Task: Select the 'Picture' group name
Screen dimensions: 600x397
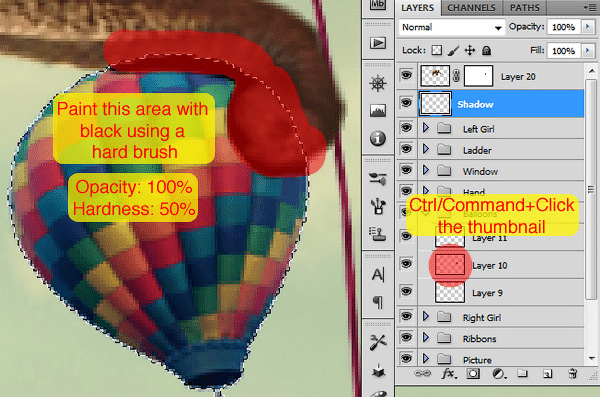Action: (477, 360)
